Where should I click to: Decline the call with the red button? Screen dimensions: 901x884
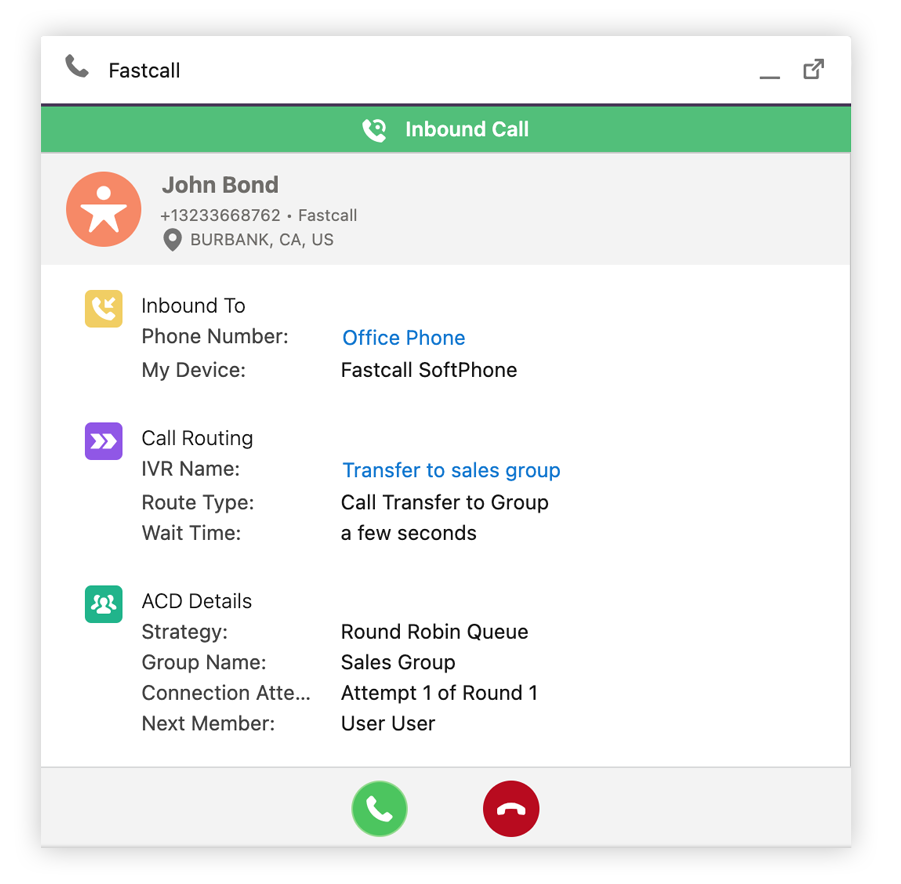511,809
